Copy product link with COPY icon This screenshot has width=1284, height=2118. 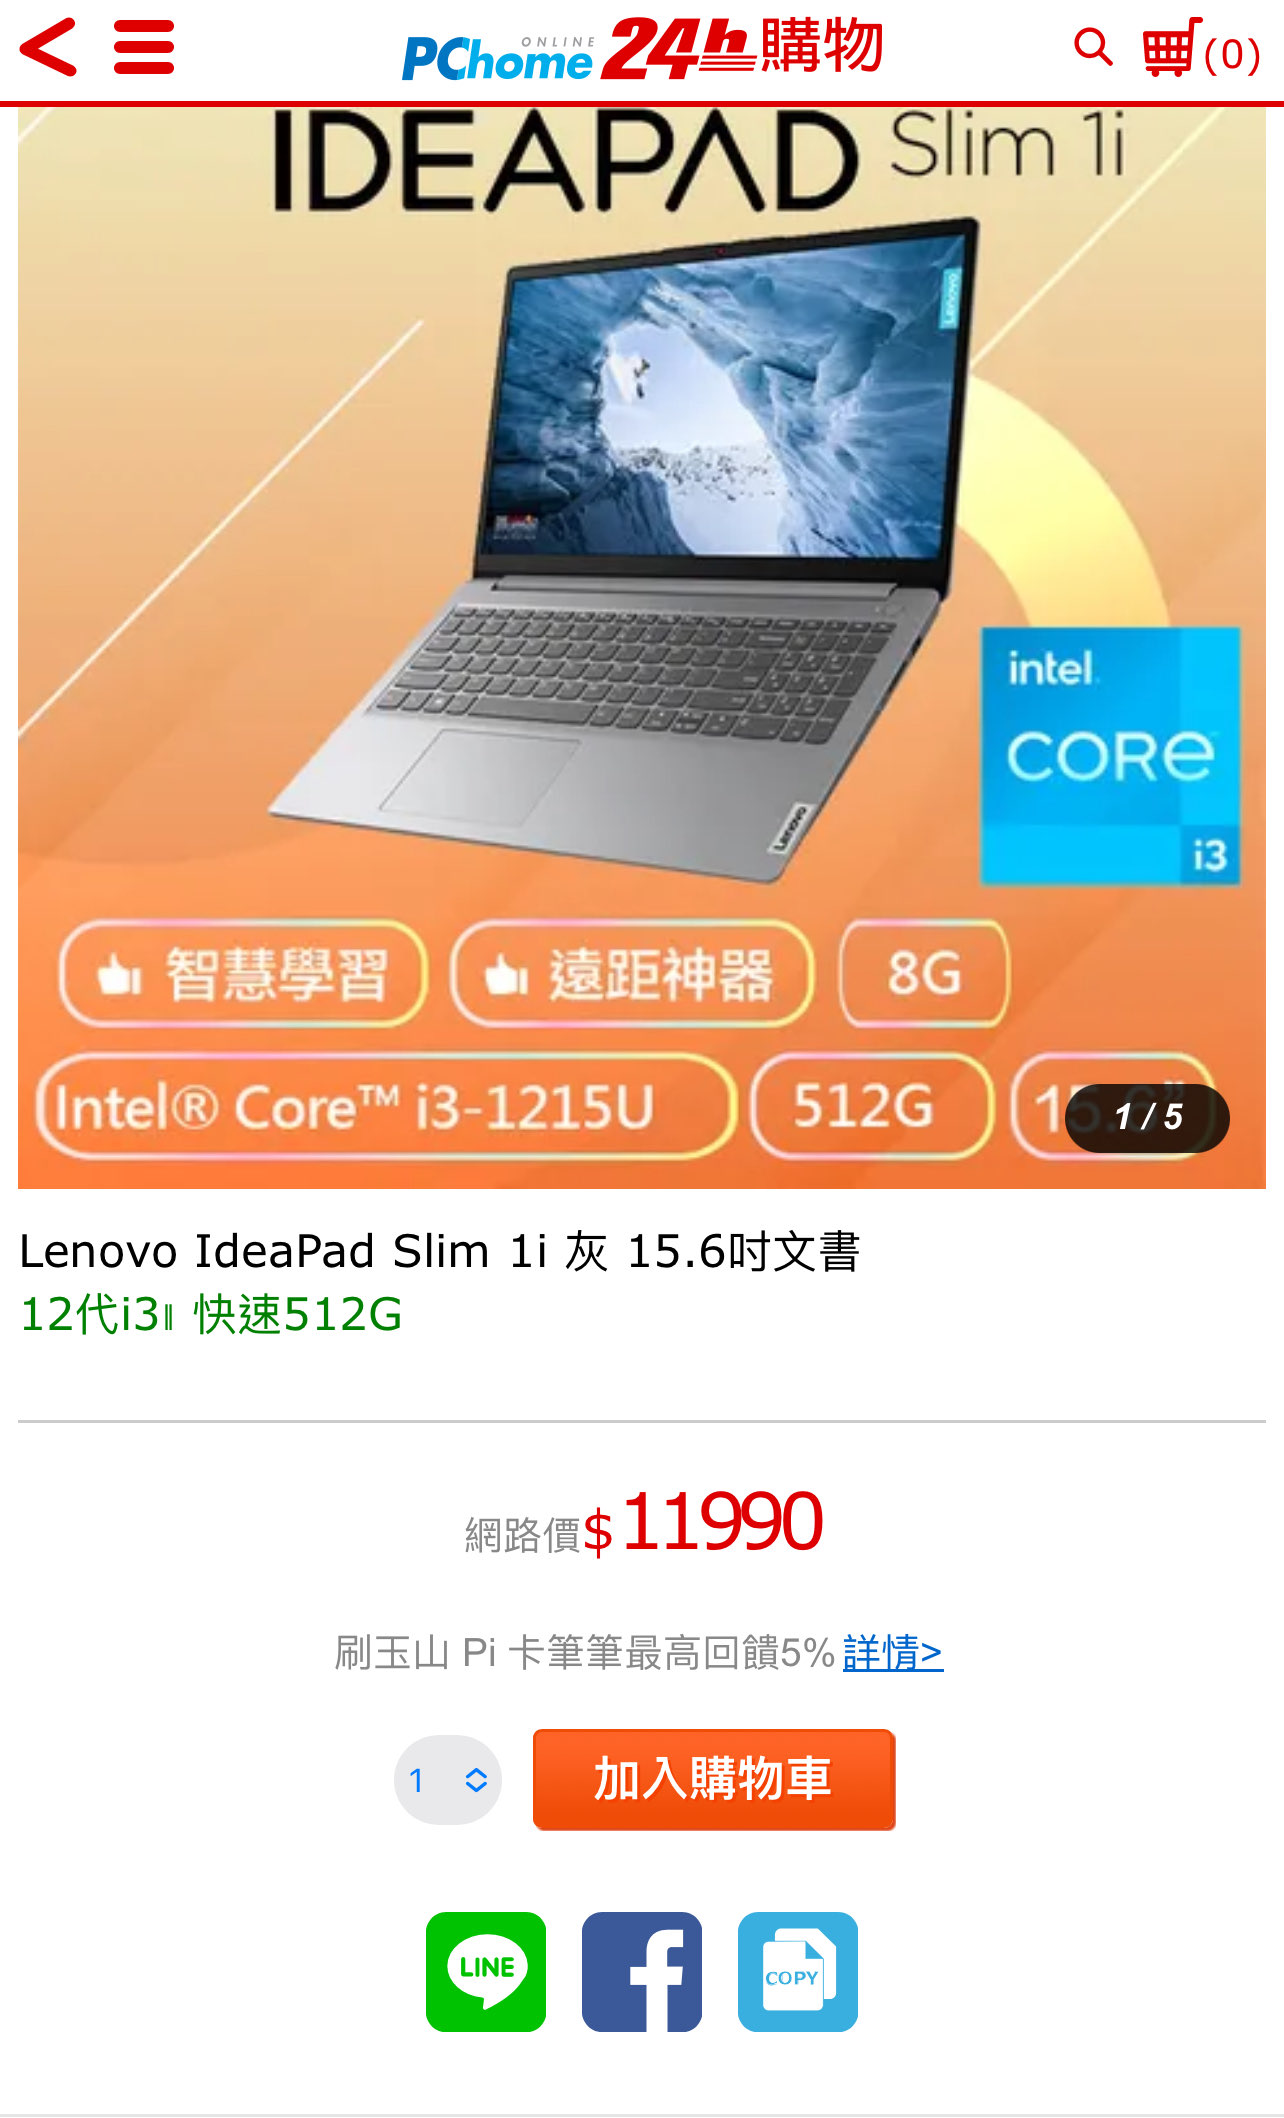click(x=798, y=1972)
